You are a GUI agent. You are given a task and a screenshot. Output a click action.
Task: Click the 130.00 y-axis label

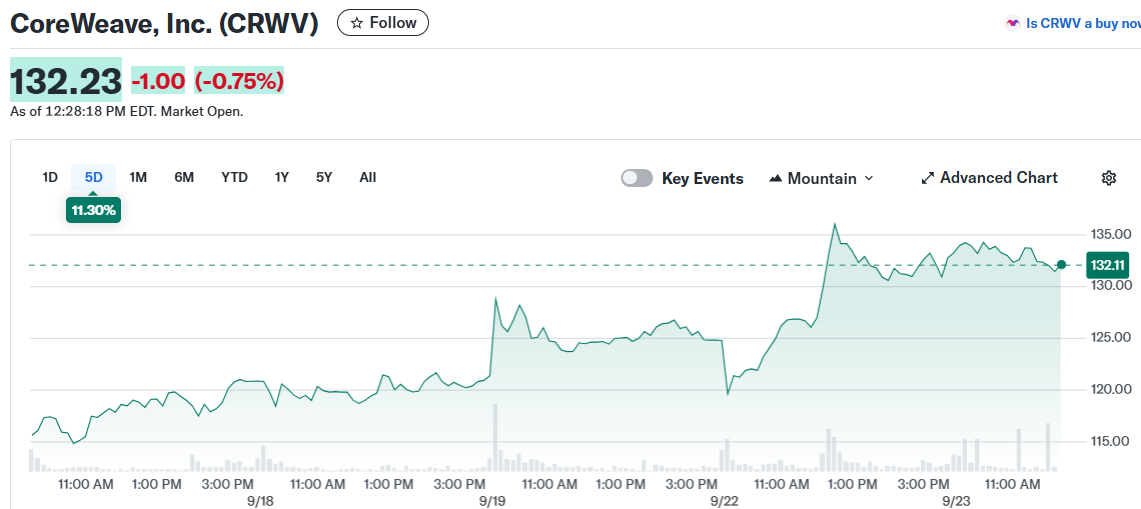1110,285
